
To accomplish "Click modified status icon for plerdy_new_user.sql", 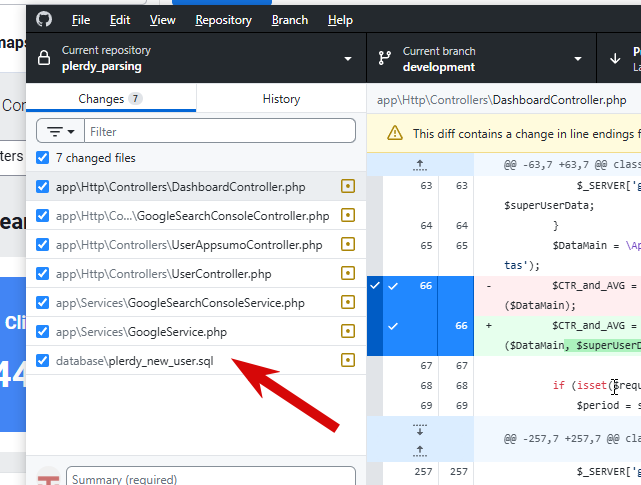I will click(x=348, y=361).
